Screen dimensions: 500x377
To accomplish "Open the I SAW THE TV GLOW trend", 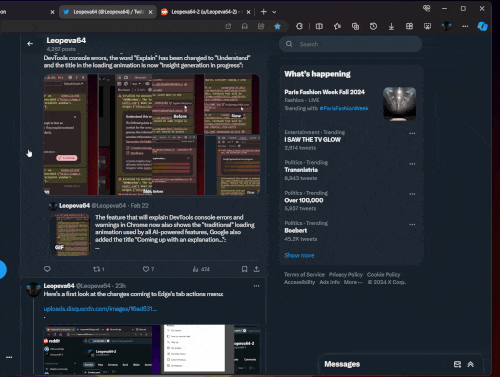I will coord(312,140).
